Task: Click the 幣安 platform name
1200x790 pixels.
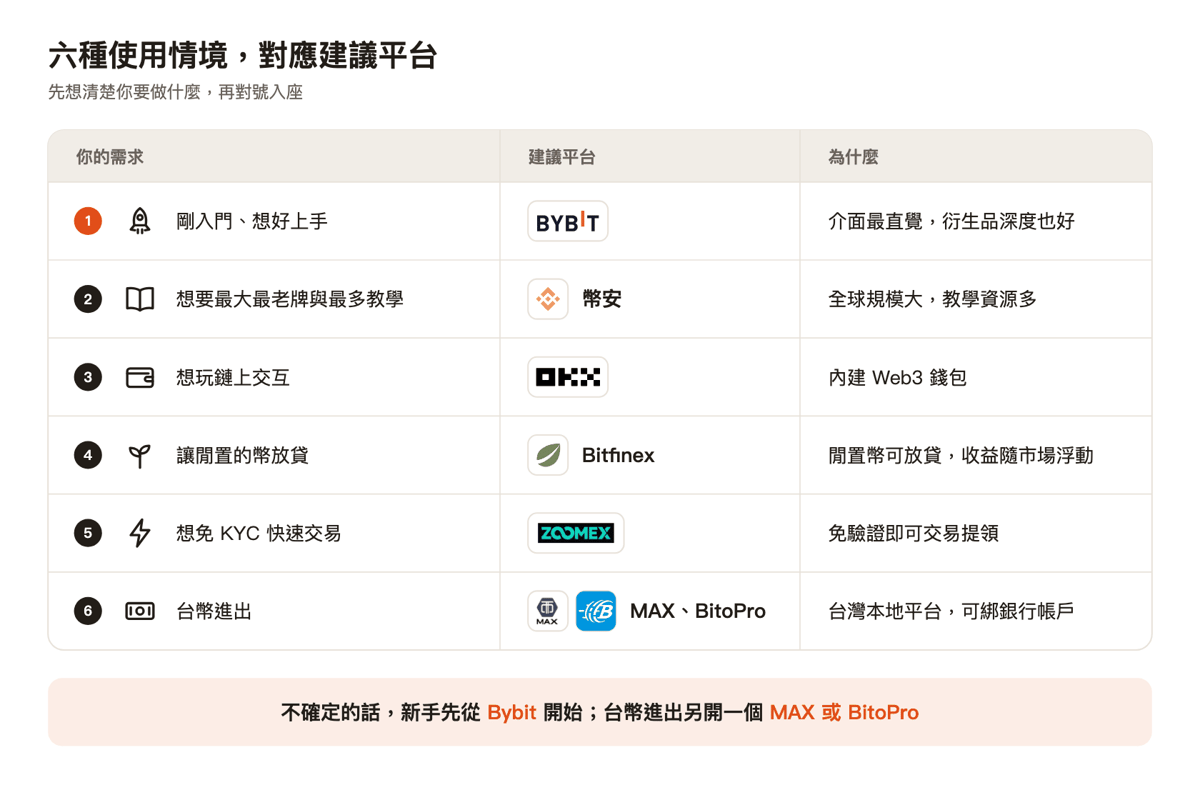Action: pos(602,299)
